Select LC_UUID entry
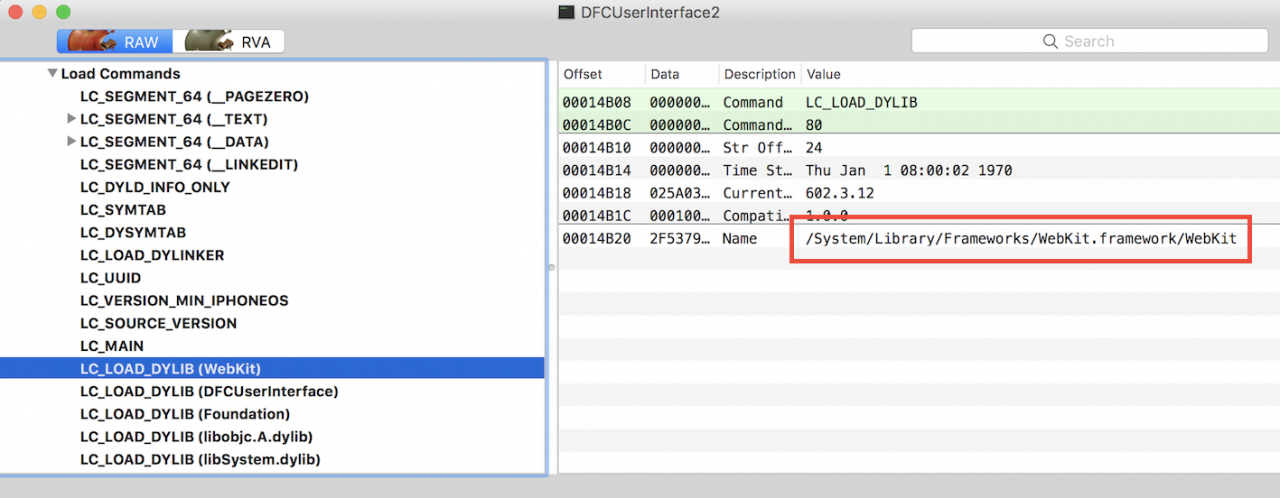 pyautogui.click(x=110, y=278)
